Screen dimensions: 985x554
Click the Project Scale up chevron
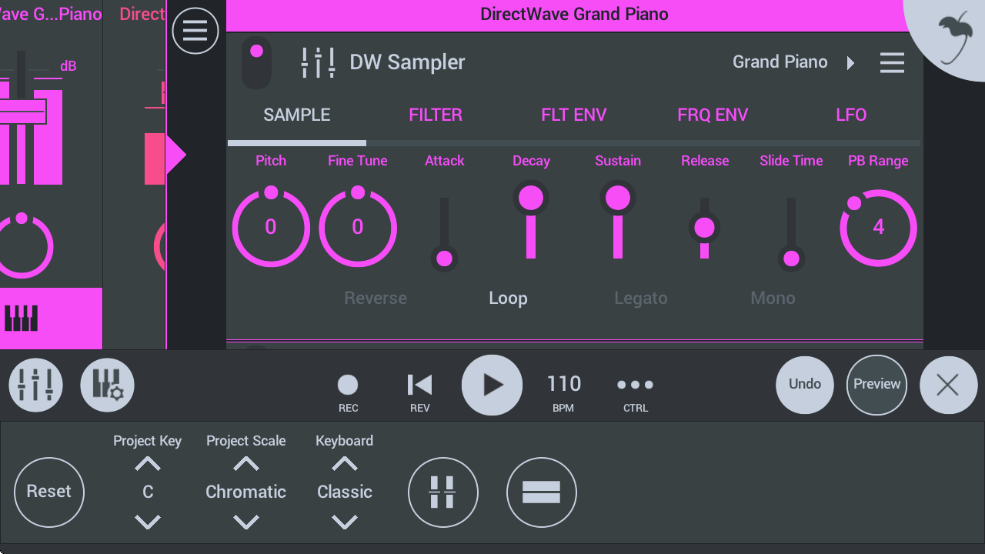(x=246, y=464)
